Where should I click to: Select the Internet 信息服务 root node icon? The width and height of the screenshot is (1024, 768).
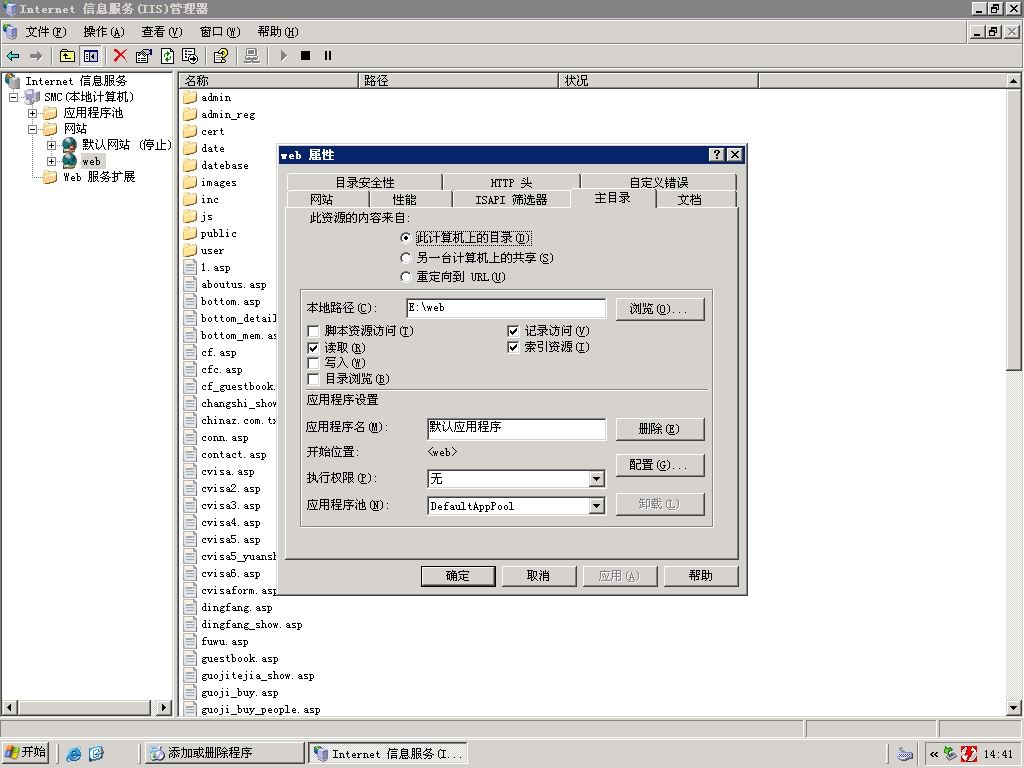point(13,81)
